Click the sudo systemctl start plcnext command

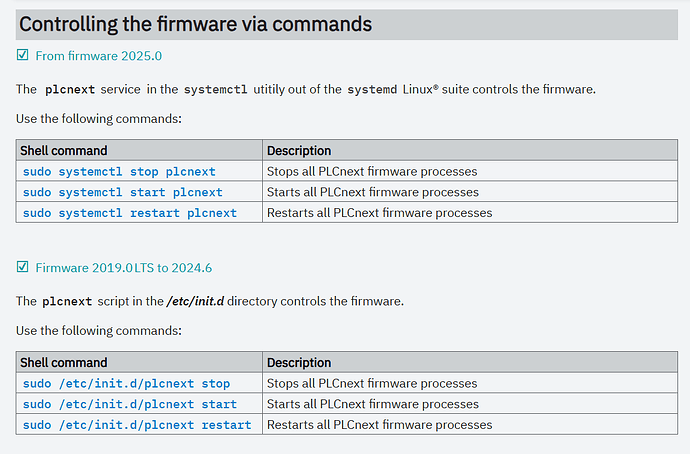coord(122,192)
